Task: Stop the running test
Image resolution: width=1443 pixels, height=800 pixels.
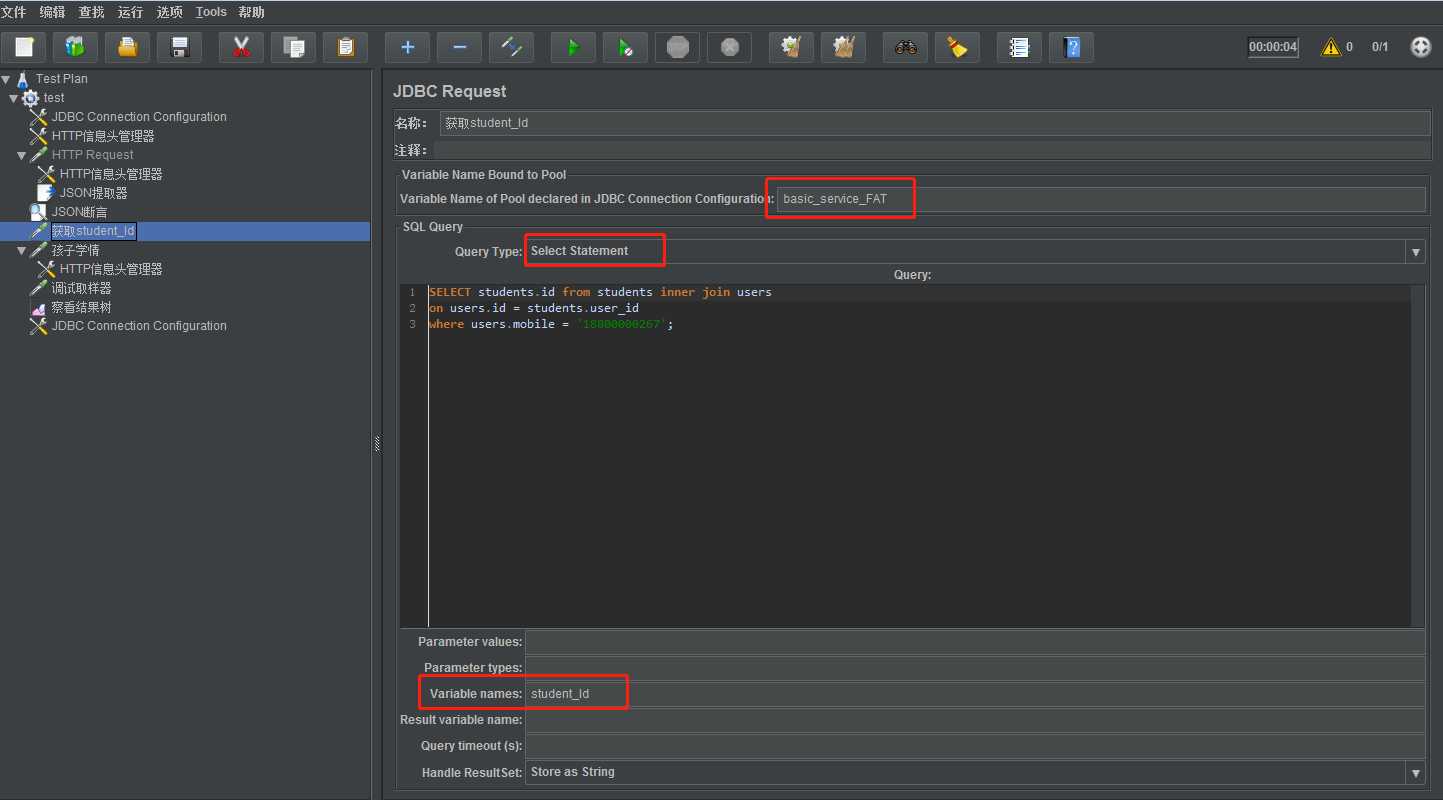Action: point(677,47)
